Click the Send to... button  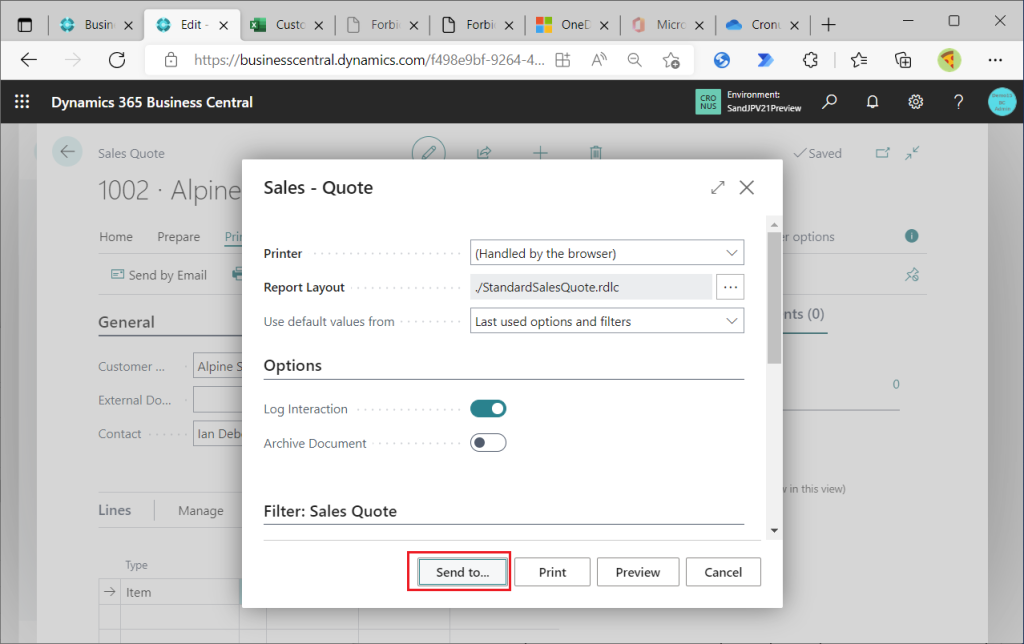click(462, 572)
